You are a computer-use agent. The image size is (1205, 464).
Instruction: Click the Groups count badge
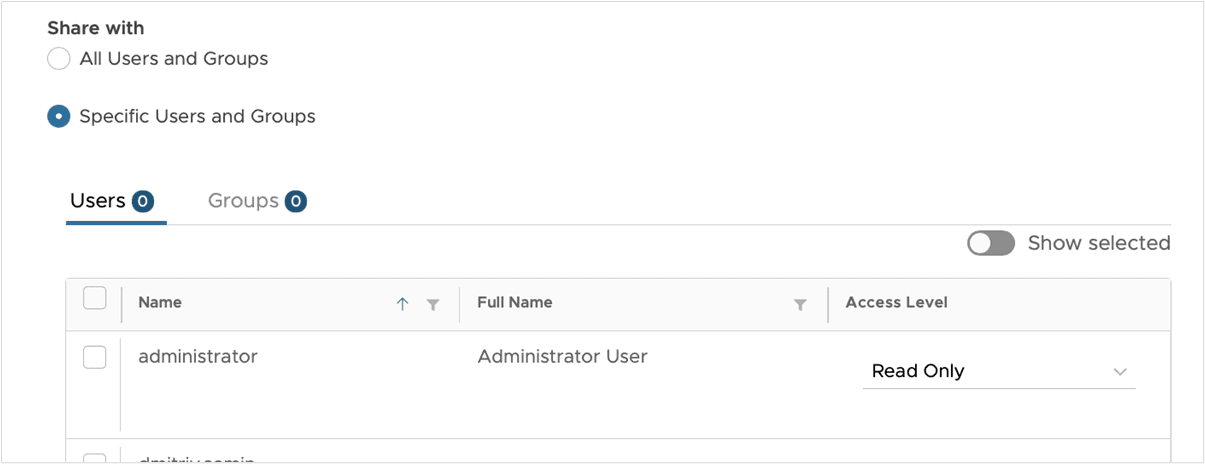tap(295, 202)
